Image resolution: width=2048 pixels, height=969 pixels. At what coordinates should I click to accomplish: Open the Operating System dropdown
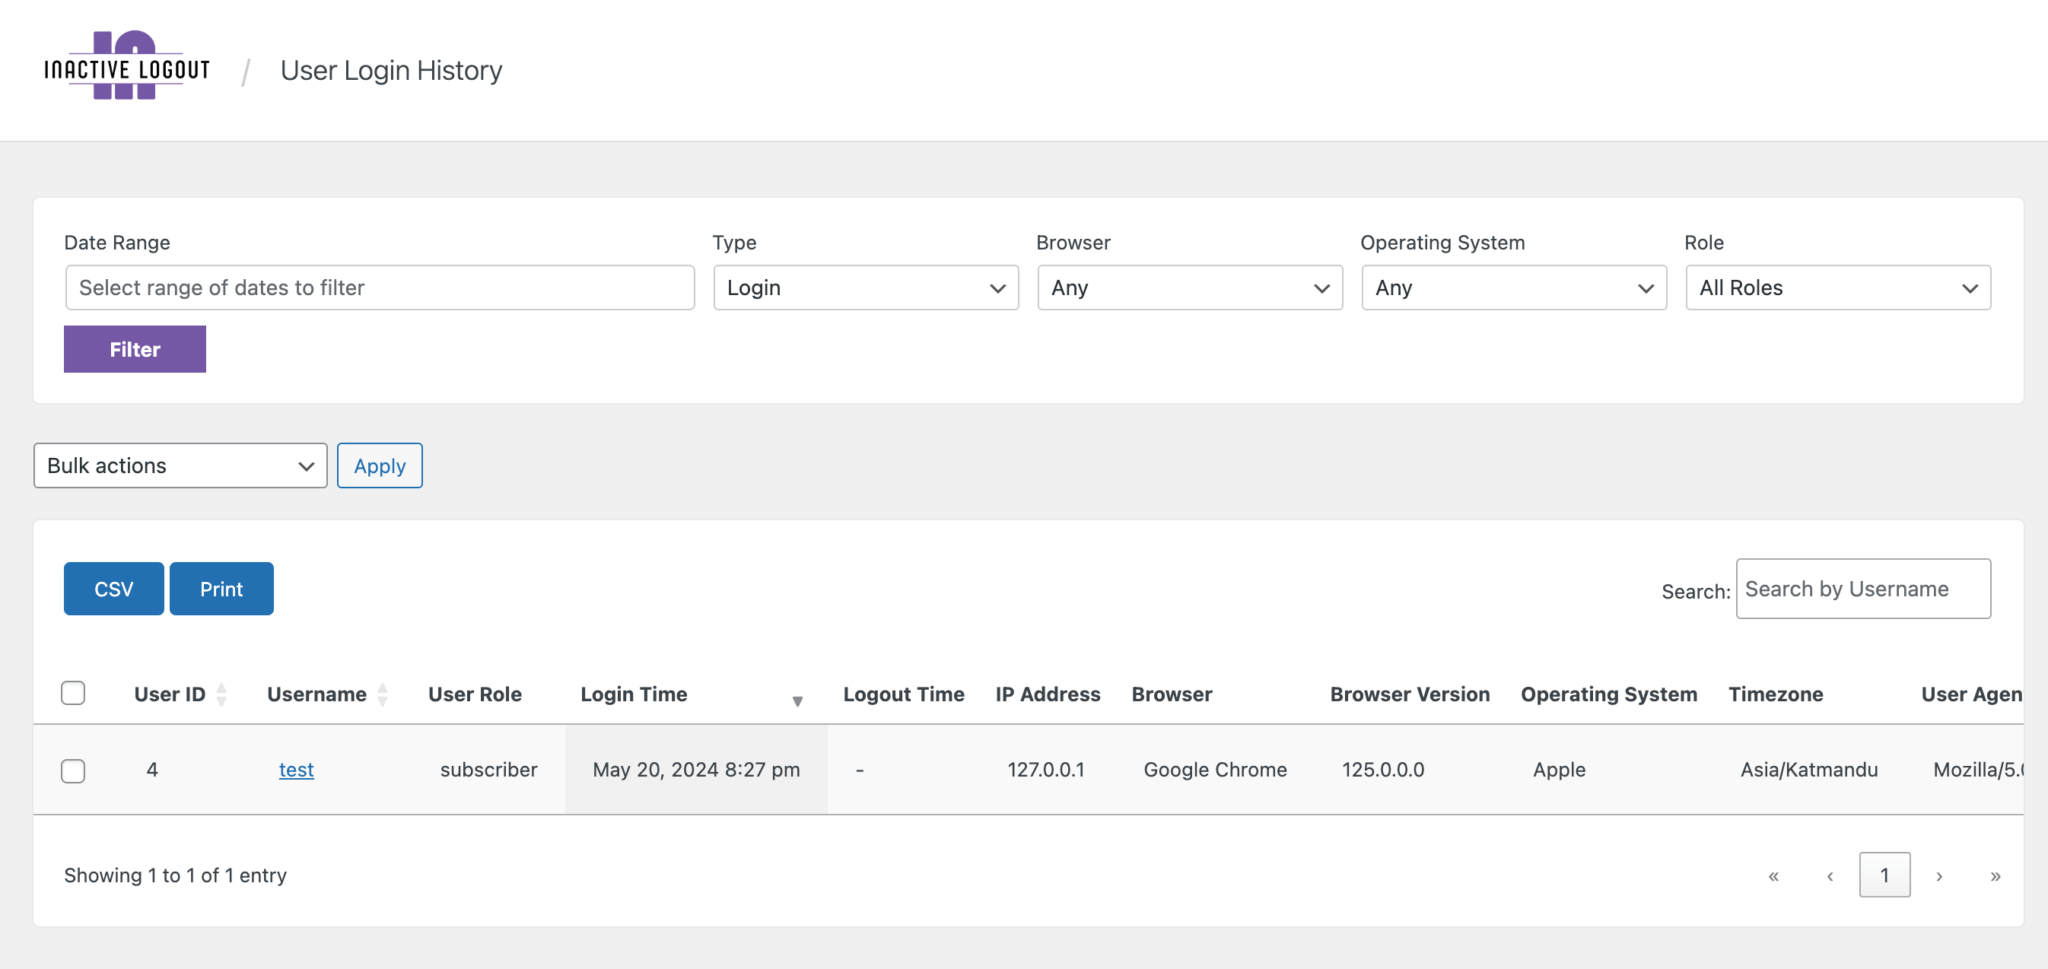click(1514, 288)
